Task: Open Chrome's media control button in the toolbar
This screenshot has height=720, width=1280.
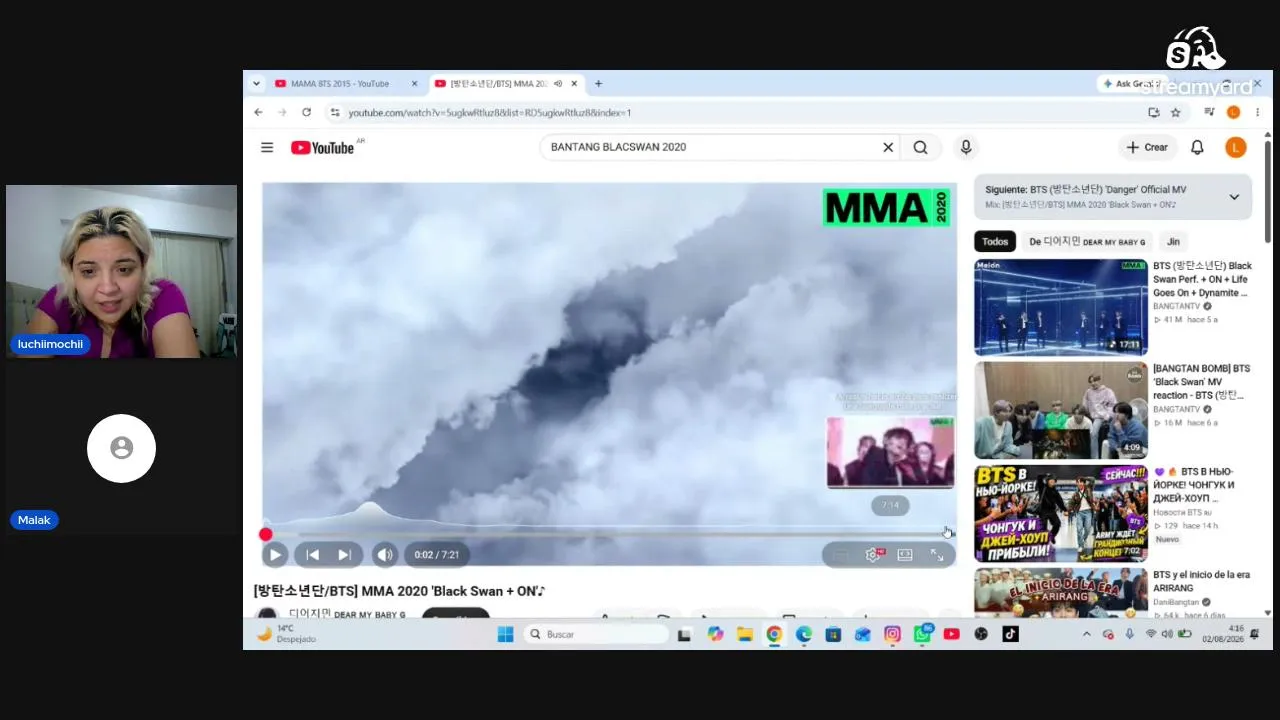Action: tap(1209, 112)
